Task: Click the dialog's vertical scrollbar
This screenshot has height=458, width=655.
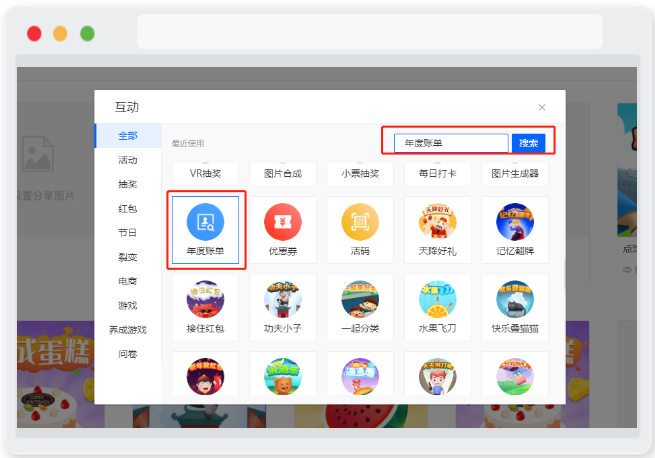Action: (x=564, y=274)
